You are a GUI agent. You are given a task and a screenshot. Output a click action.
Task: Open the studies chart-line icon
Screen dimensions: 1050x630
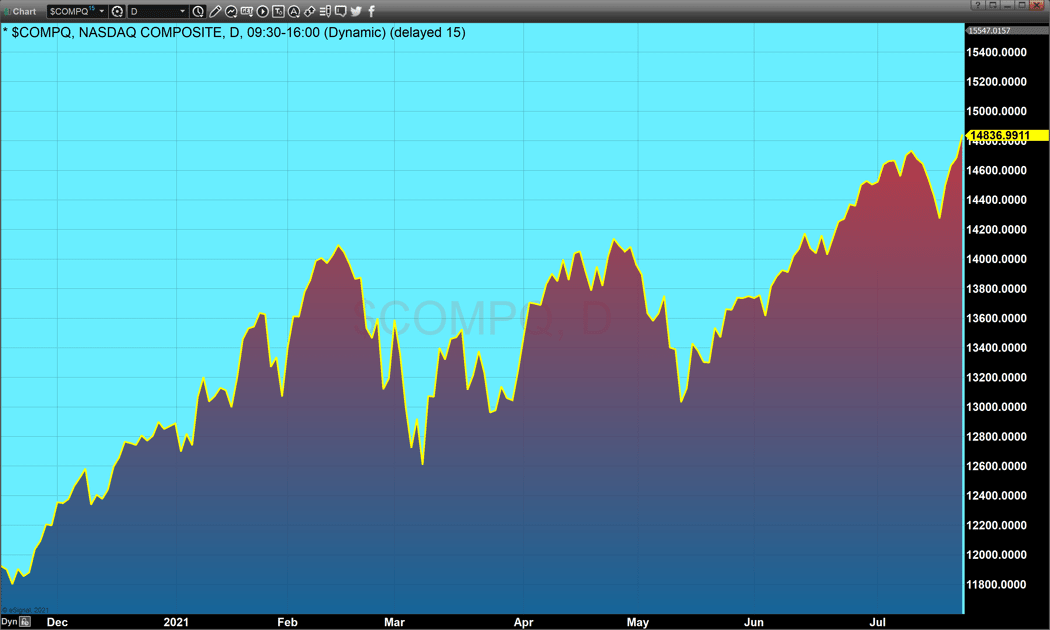(x=231, y=11)
